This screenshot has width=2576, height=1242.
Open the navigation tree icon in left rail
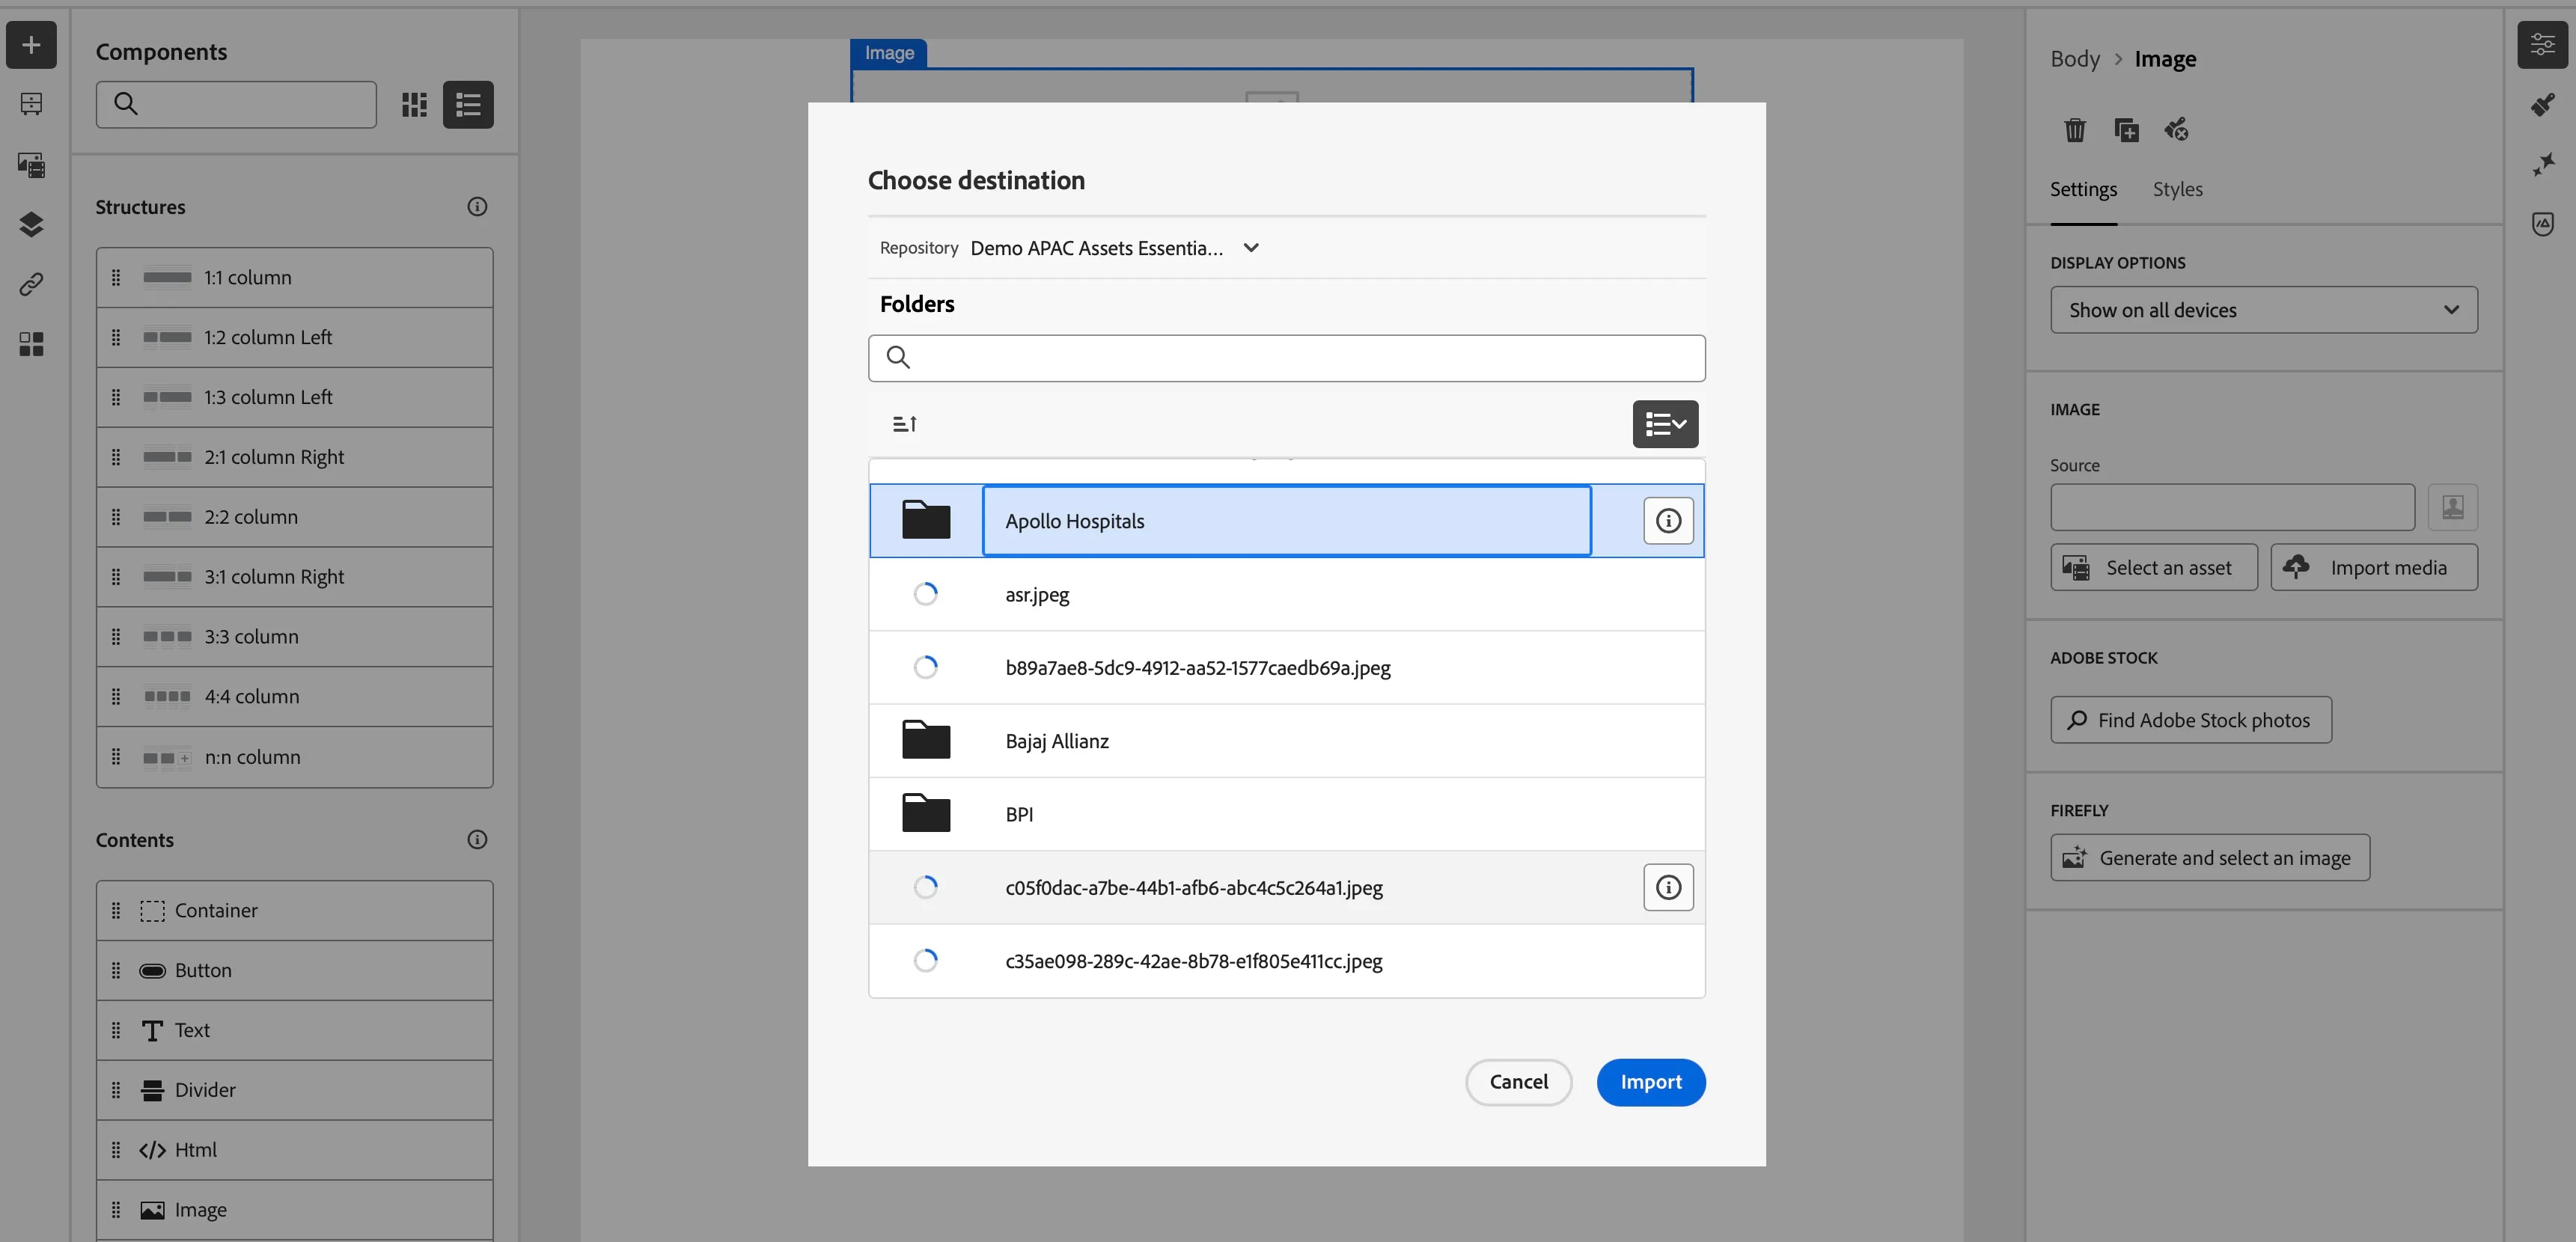pyautogui.click(x=31, y=104)
